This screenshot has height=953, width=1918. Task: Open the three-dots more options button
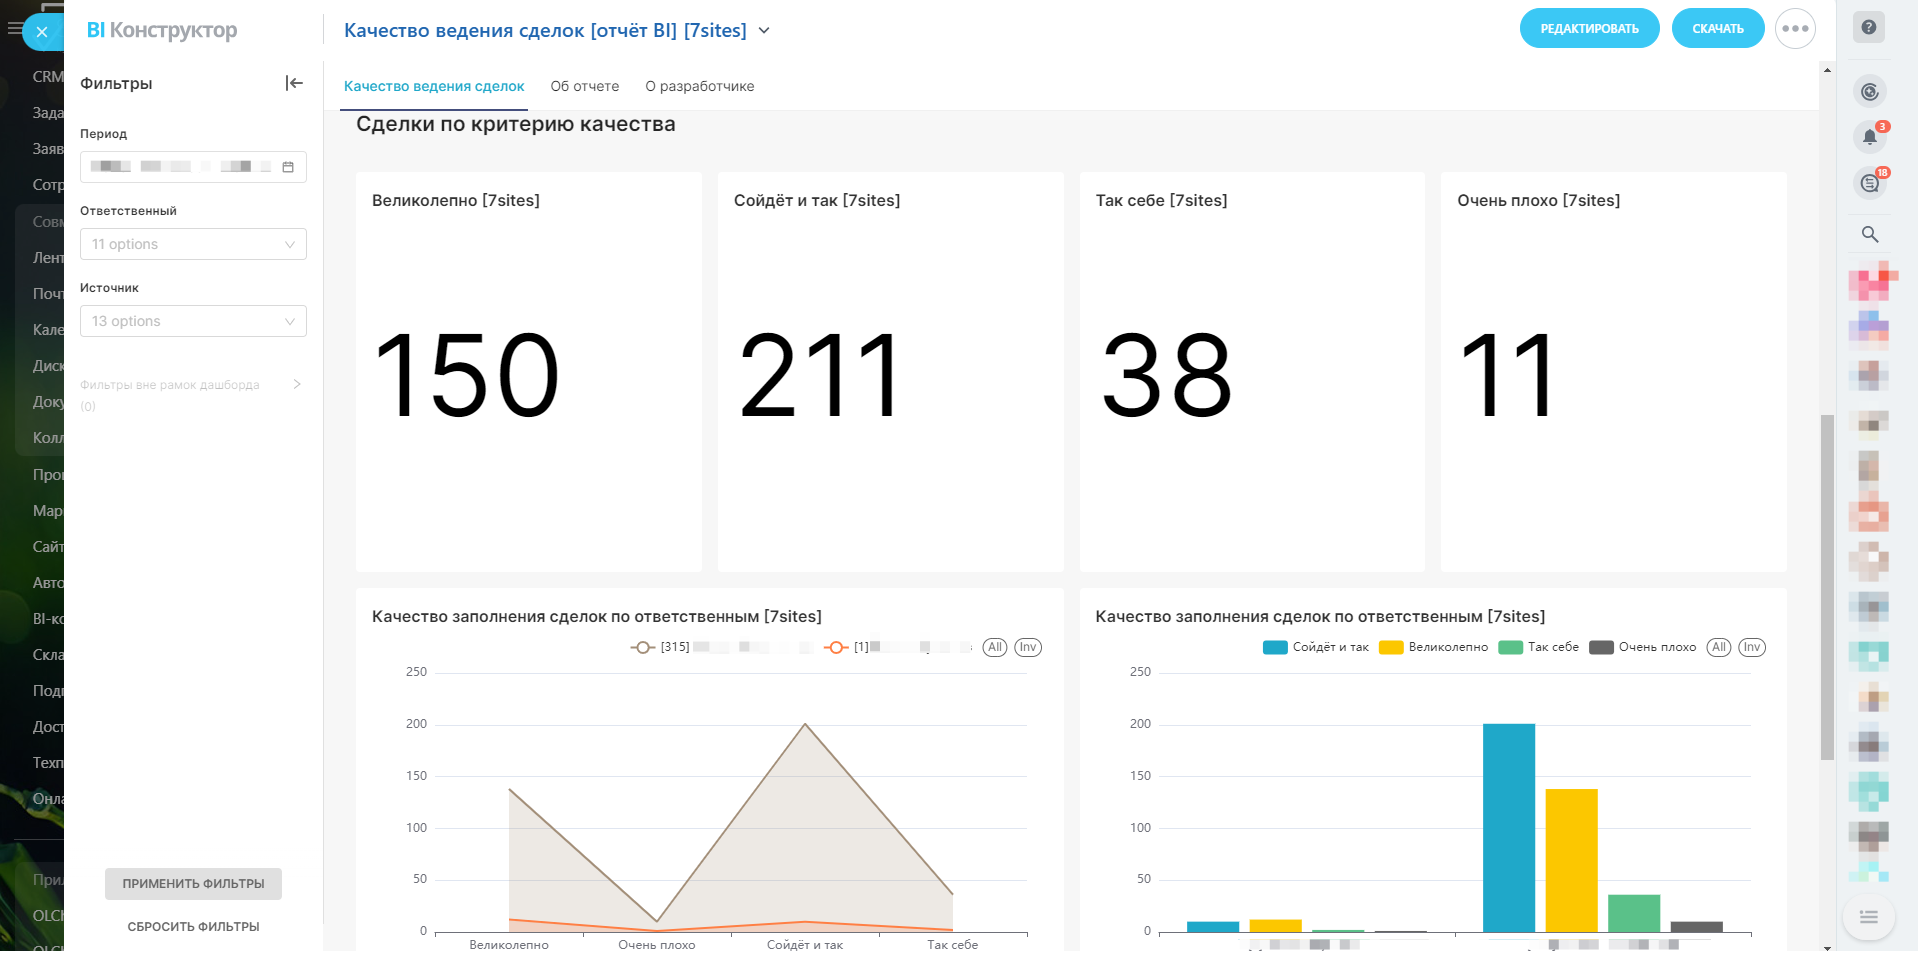1795,29
